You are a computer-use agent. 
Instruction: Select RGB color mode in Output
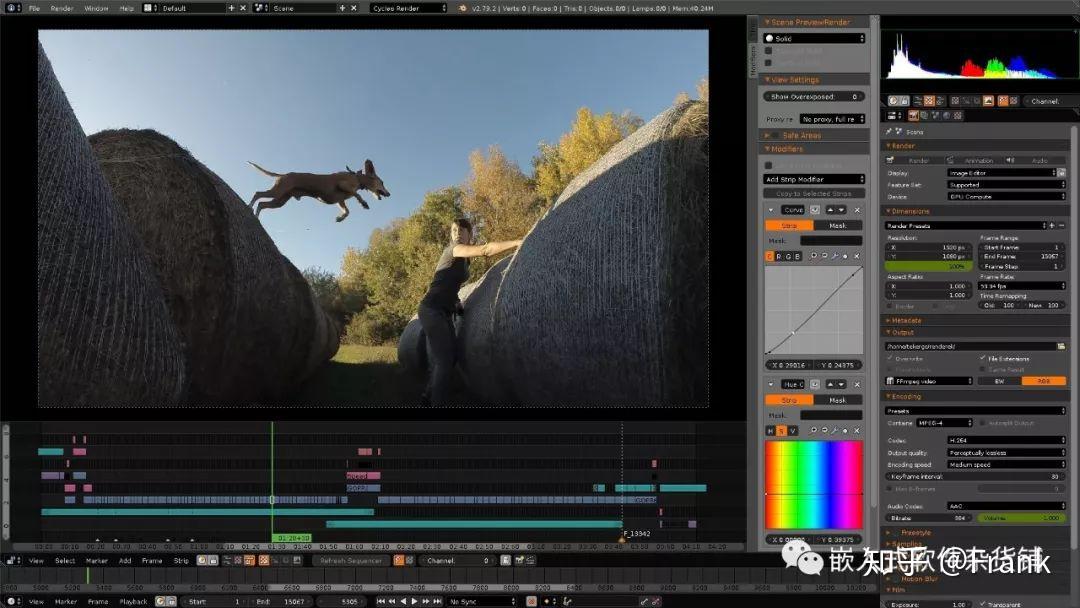point(1043,381)
